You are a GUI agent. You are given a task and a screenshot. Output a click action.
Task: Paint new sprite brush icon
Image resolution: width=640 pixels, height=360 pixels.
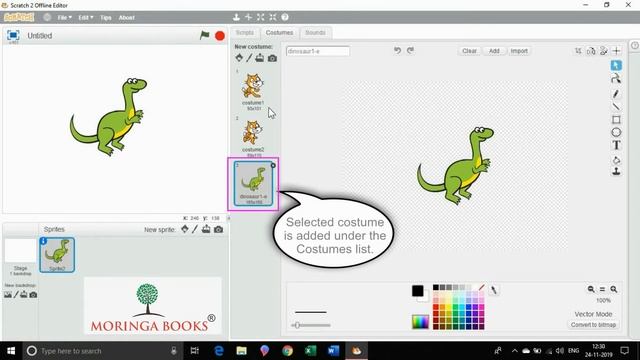195,229
